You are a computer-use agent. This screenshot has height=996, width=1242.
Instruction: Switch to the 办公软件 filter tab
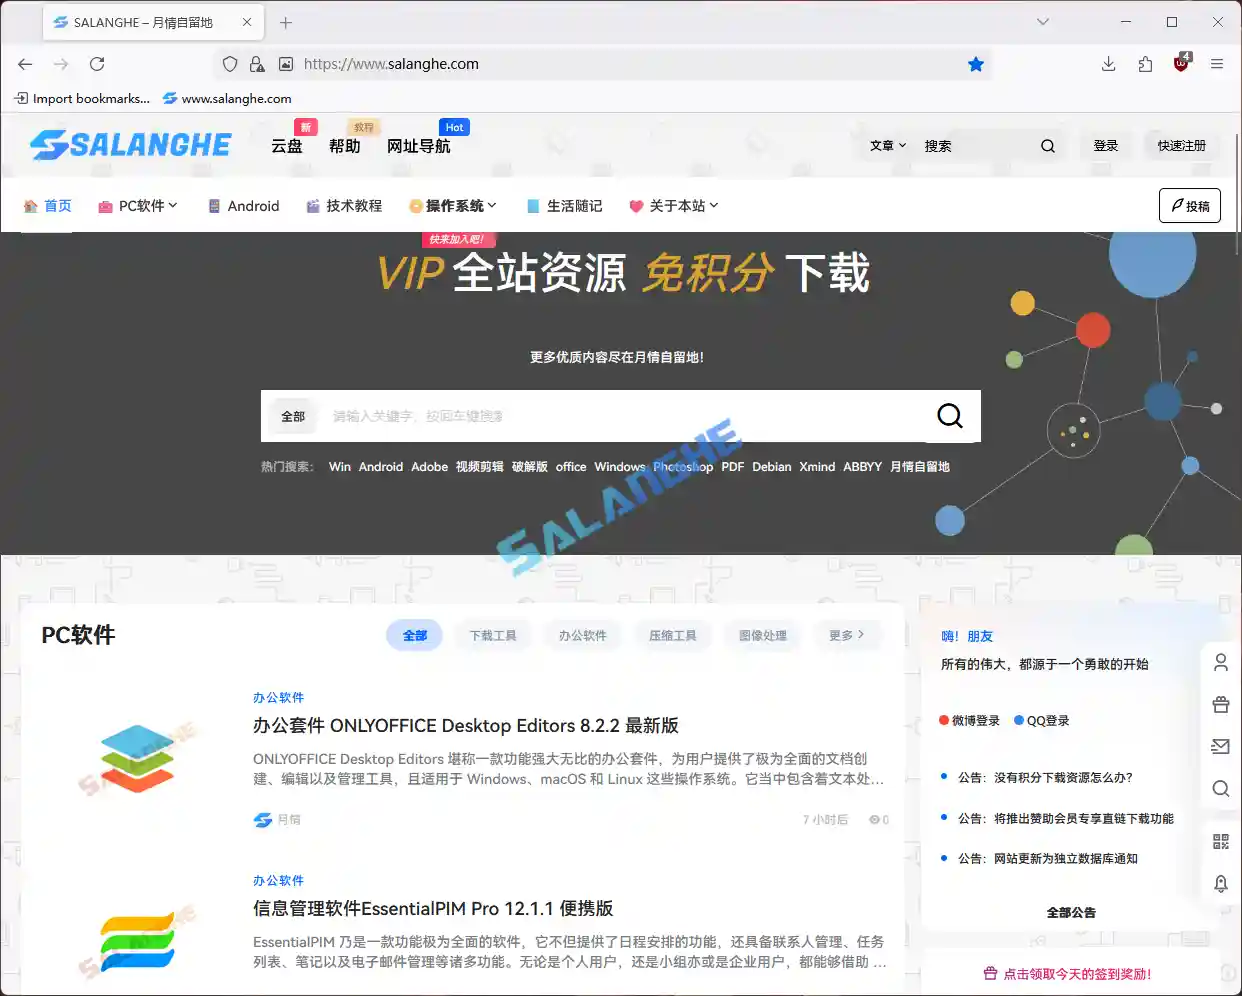(582, 634)
